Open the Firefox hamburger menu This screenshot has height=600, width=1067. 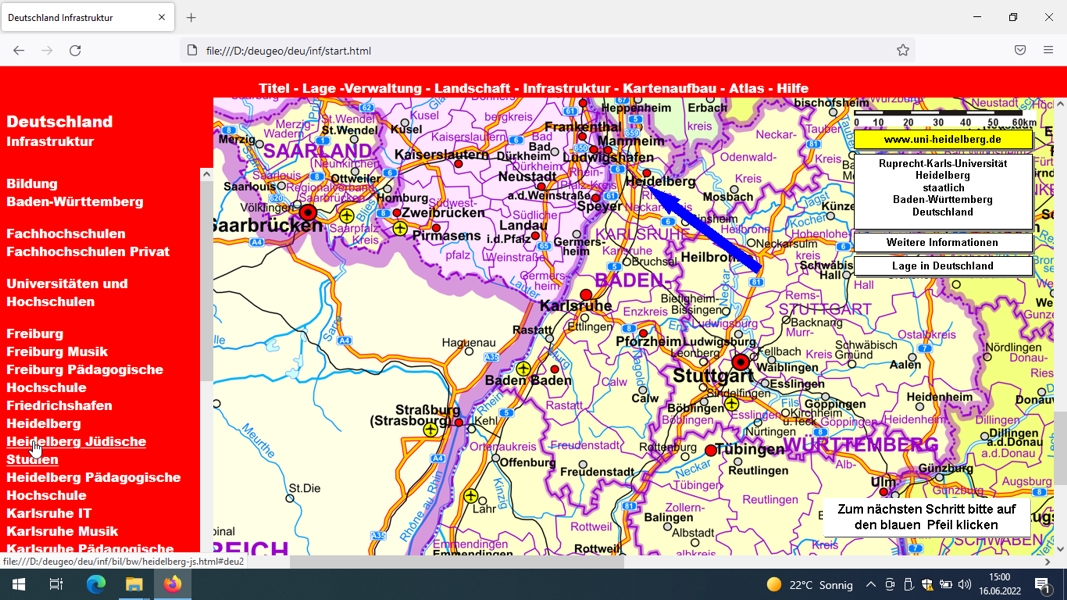[1048, 50]
